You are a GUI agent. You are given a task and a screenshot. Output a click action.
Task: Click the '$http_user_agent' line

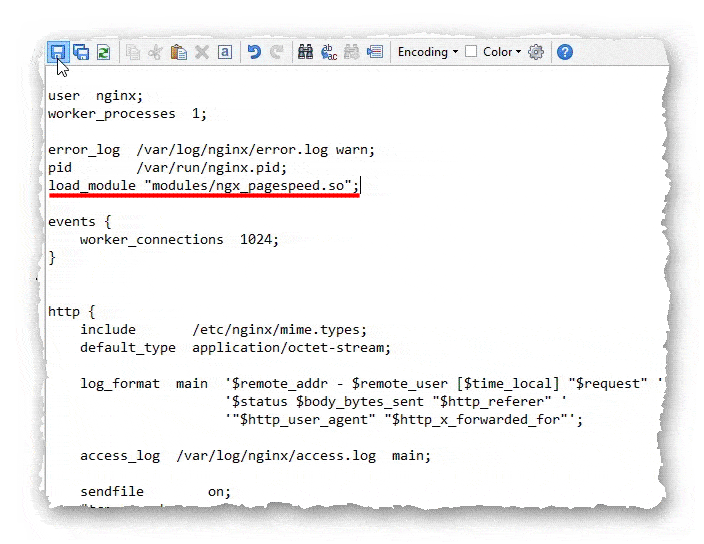(404, 419)
